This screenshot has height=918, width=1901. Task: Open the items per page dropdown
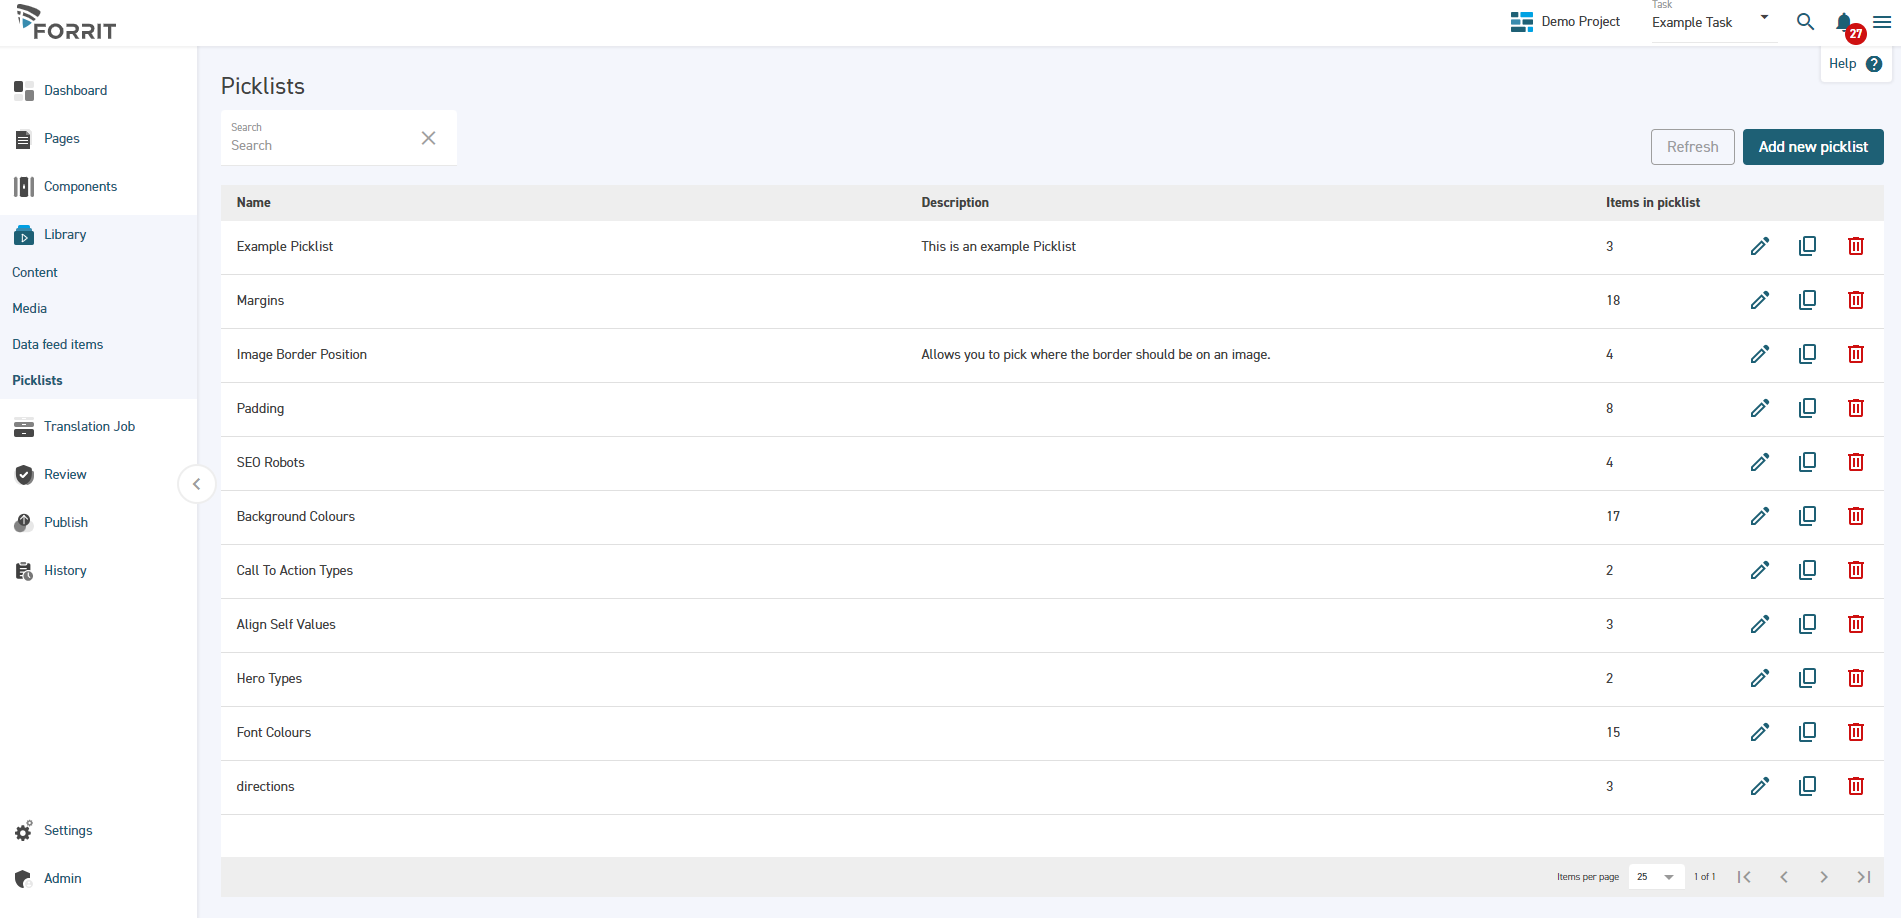[1655, 877]
